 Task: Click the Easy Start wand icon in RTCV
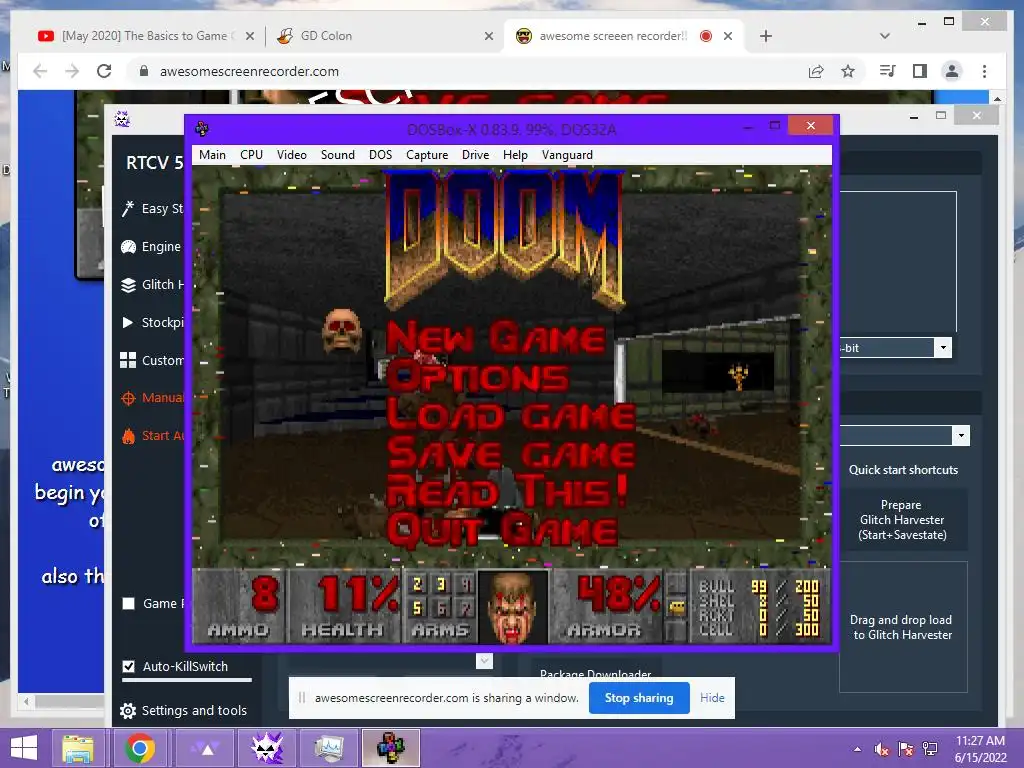[128, 208]
